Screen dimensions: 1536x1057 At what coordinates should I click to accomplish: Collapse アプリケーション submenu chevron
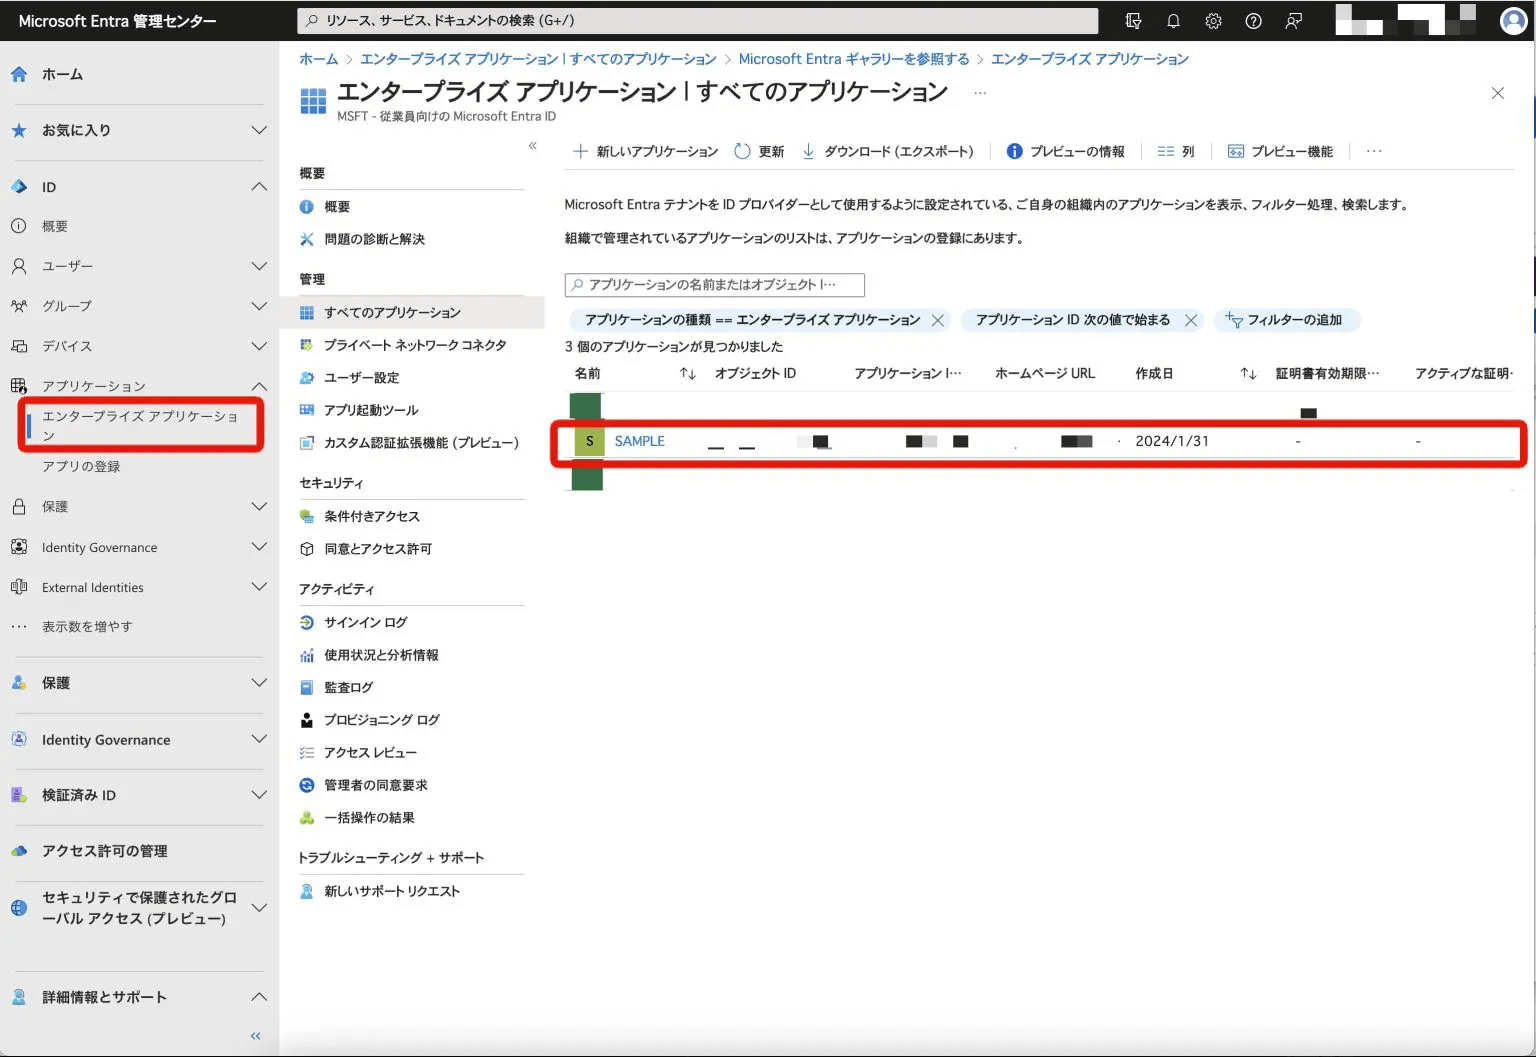(259, 386)
